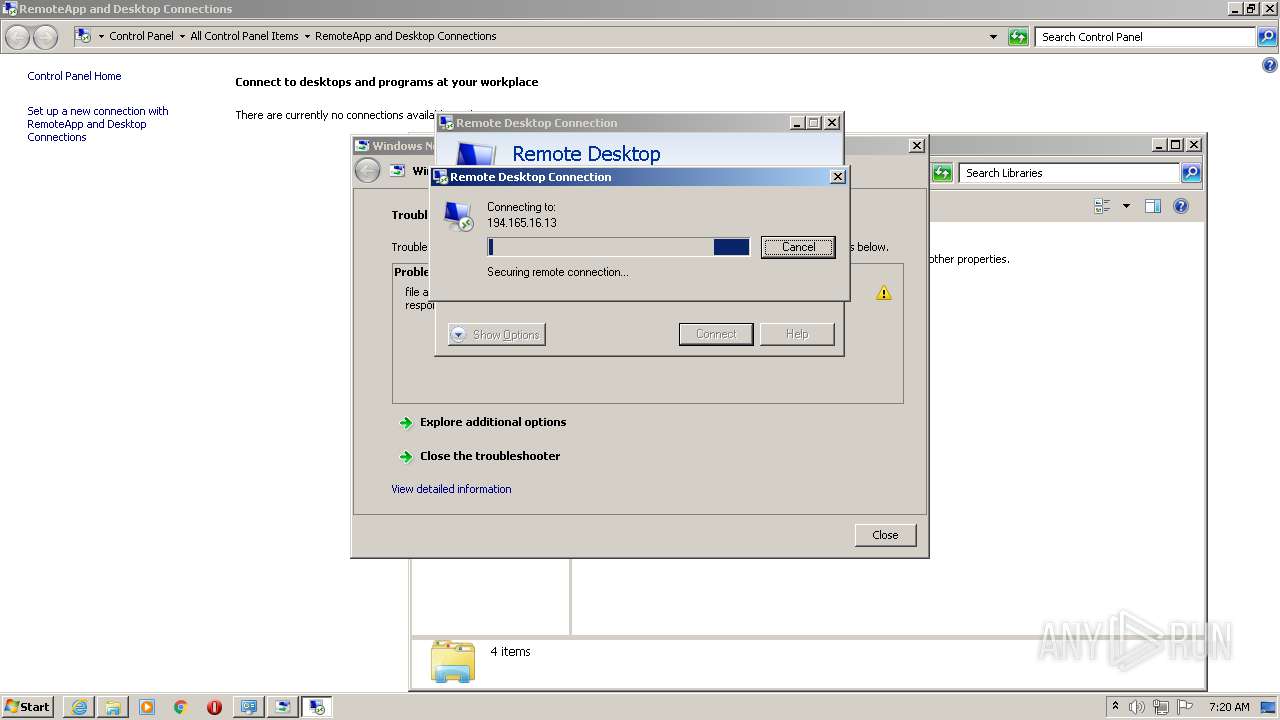Open Action Center flag icon
The height and width of the screenshot is (720, 1280).
pyautogui.click(x=1185, y=707)
